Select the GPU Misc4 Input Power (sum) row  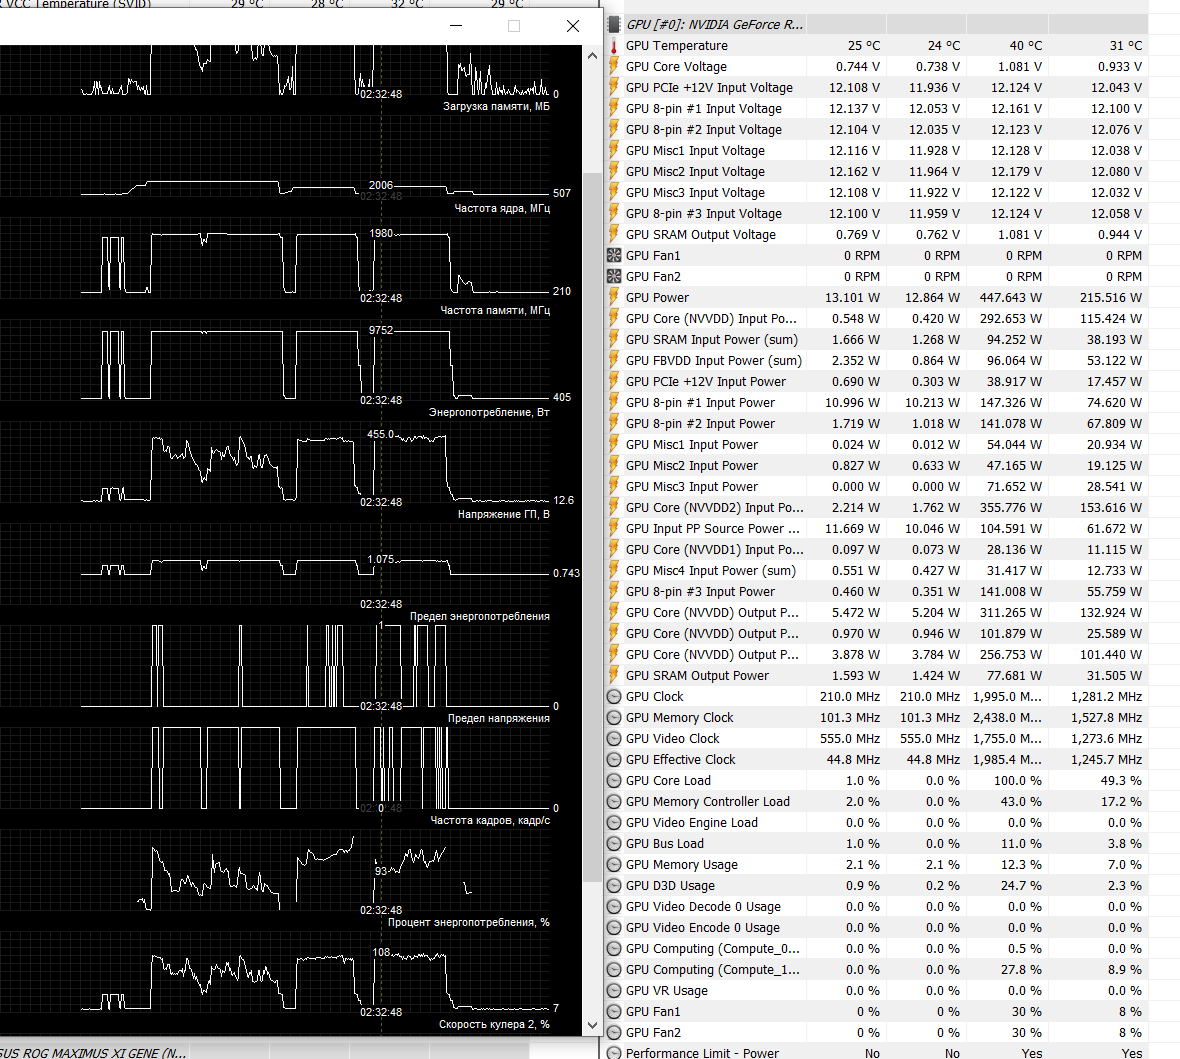point(875,571)
